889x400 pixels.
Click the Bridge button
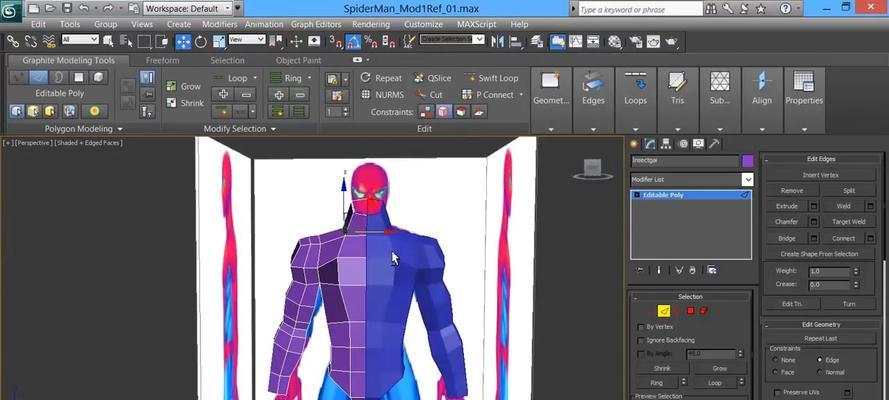(x=786, y=238)
